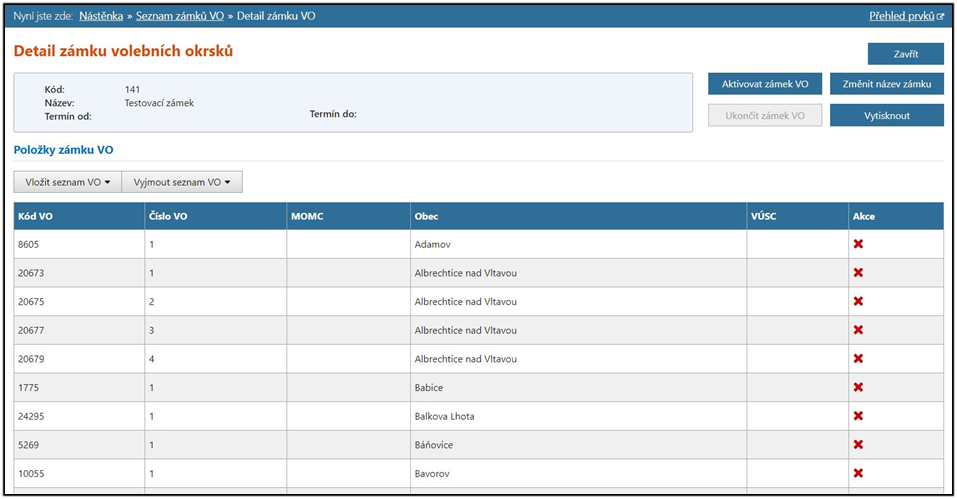This screenshot has height=499, width=957.
Task: Remove Babice row using red X
Action: (x=858, y=387)
